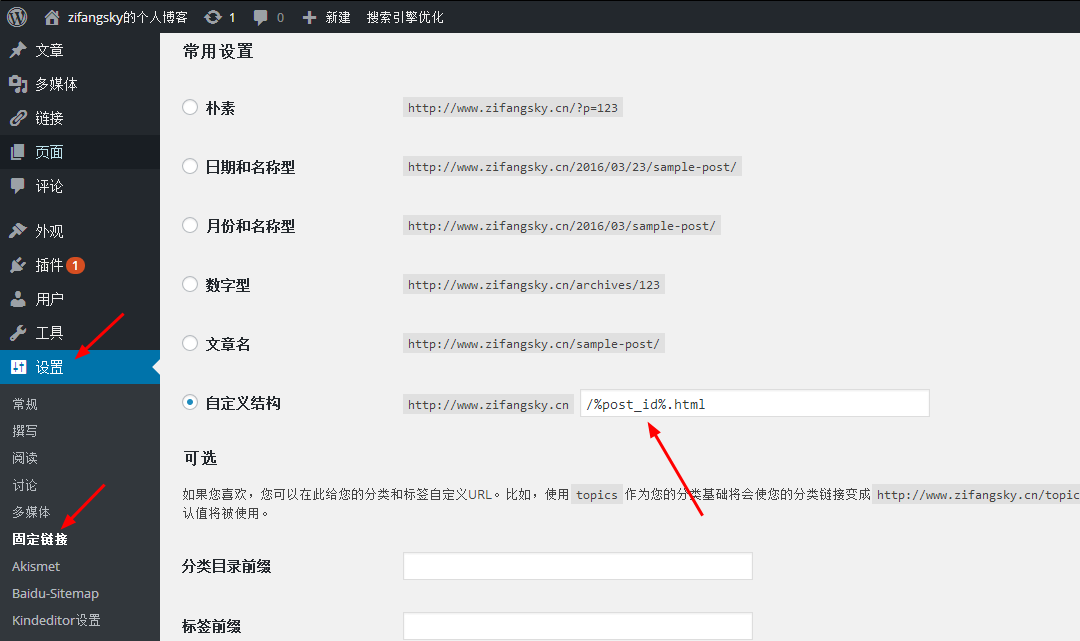Click the 标签前缀 input field

pos(578,626)
